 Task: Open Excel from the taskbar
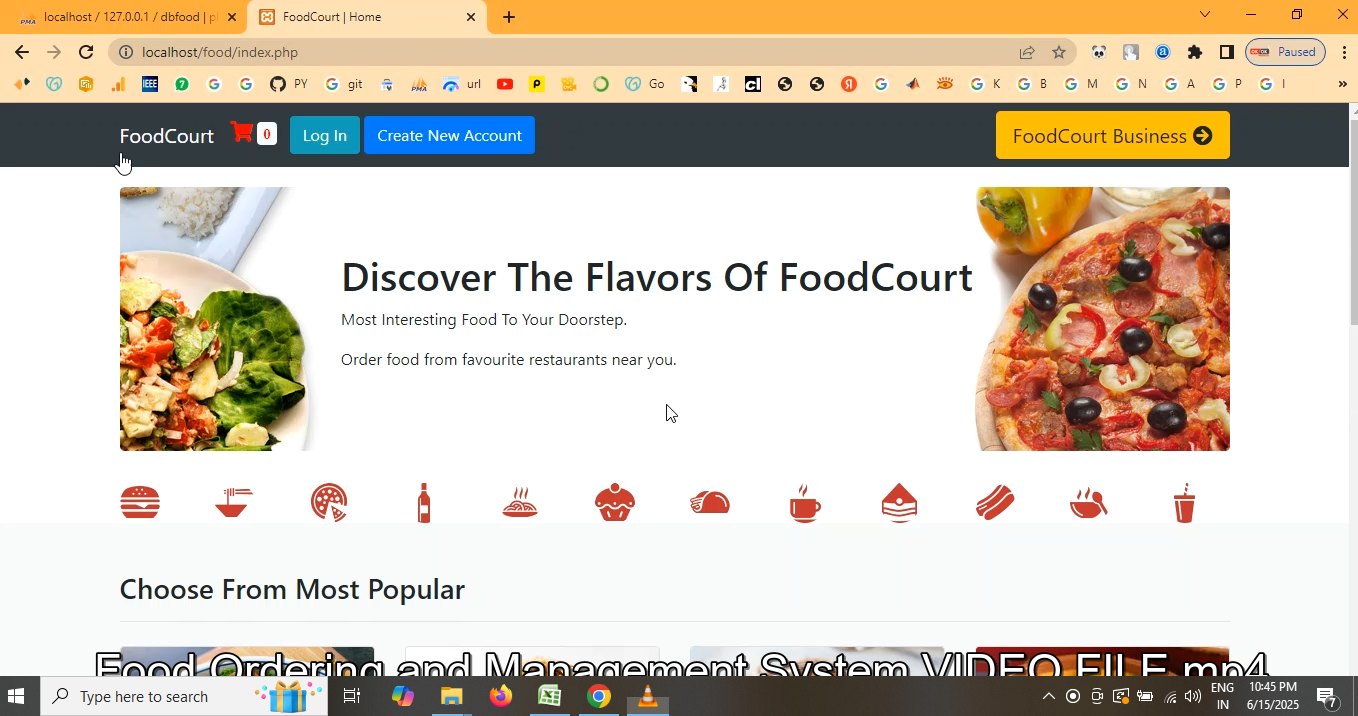(550, 696)
